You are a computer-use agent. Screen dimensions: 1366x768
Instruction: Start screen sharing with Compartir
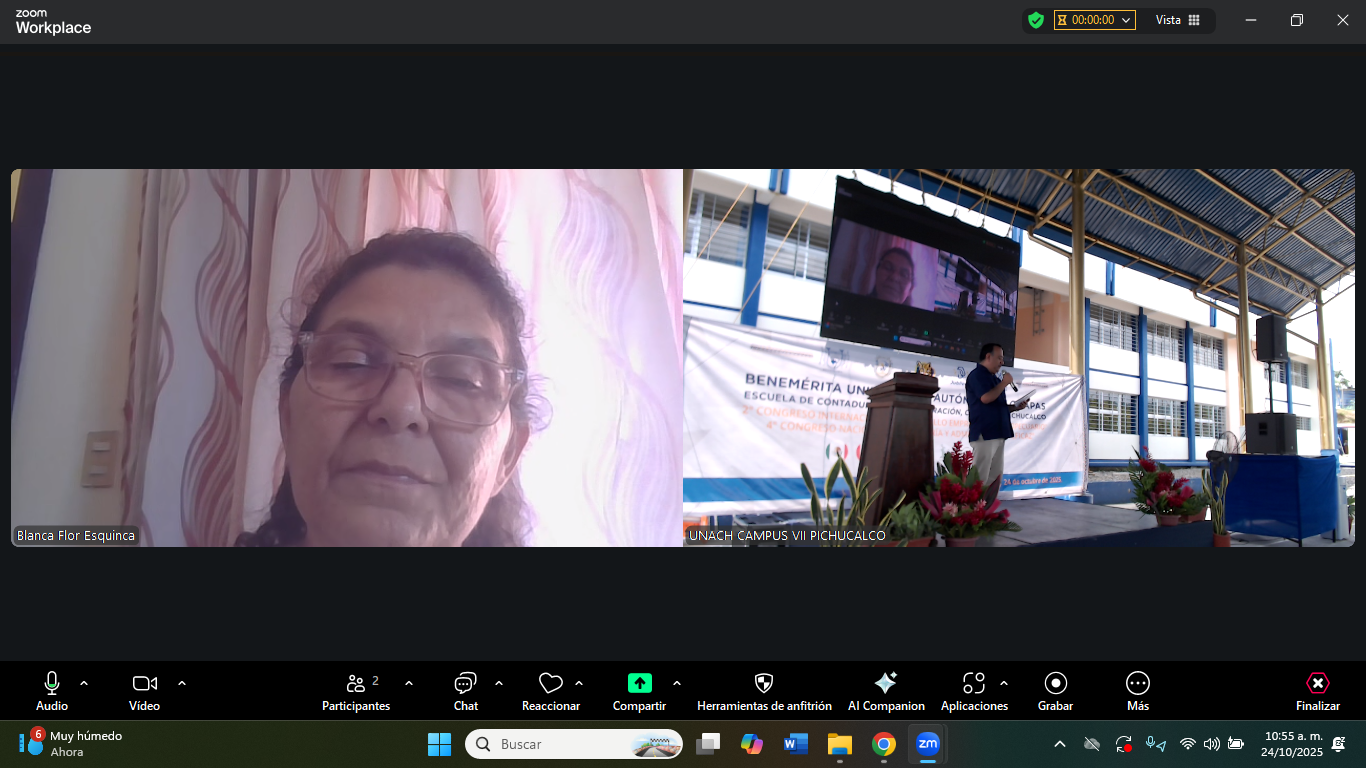point(639,684)
